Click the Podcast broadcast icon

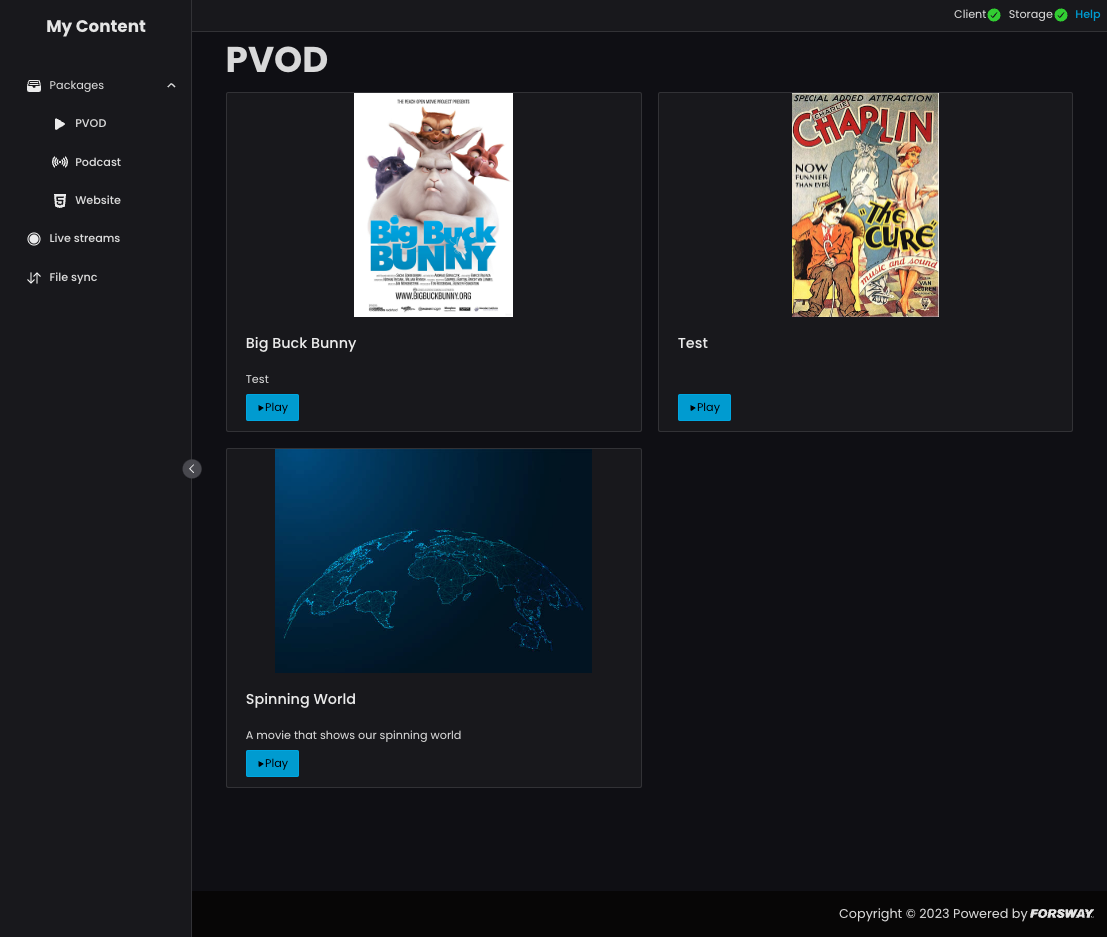(x=60, y=162)
